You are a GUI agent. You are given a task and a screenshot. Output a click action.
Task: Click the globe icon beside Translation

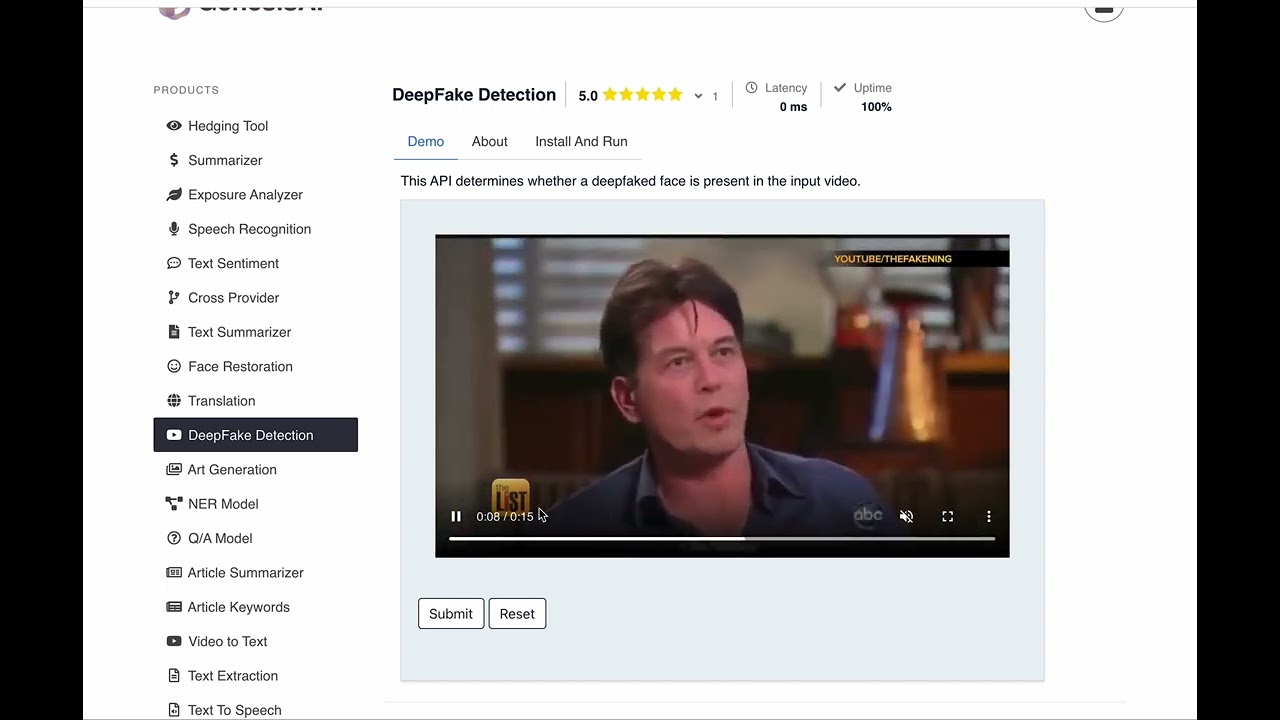coord(174,401)
